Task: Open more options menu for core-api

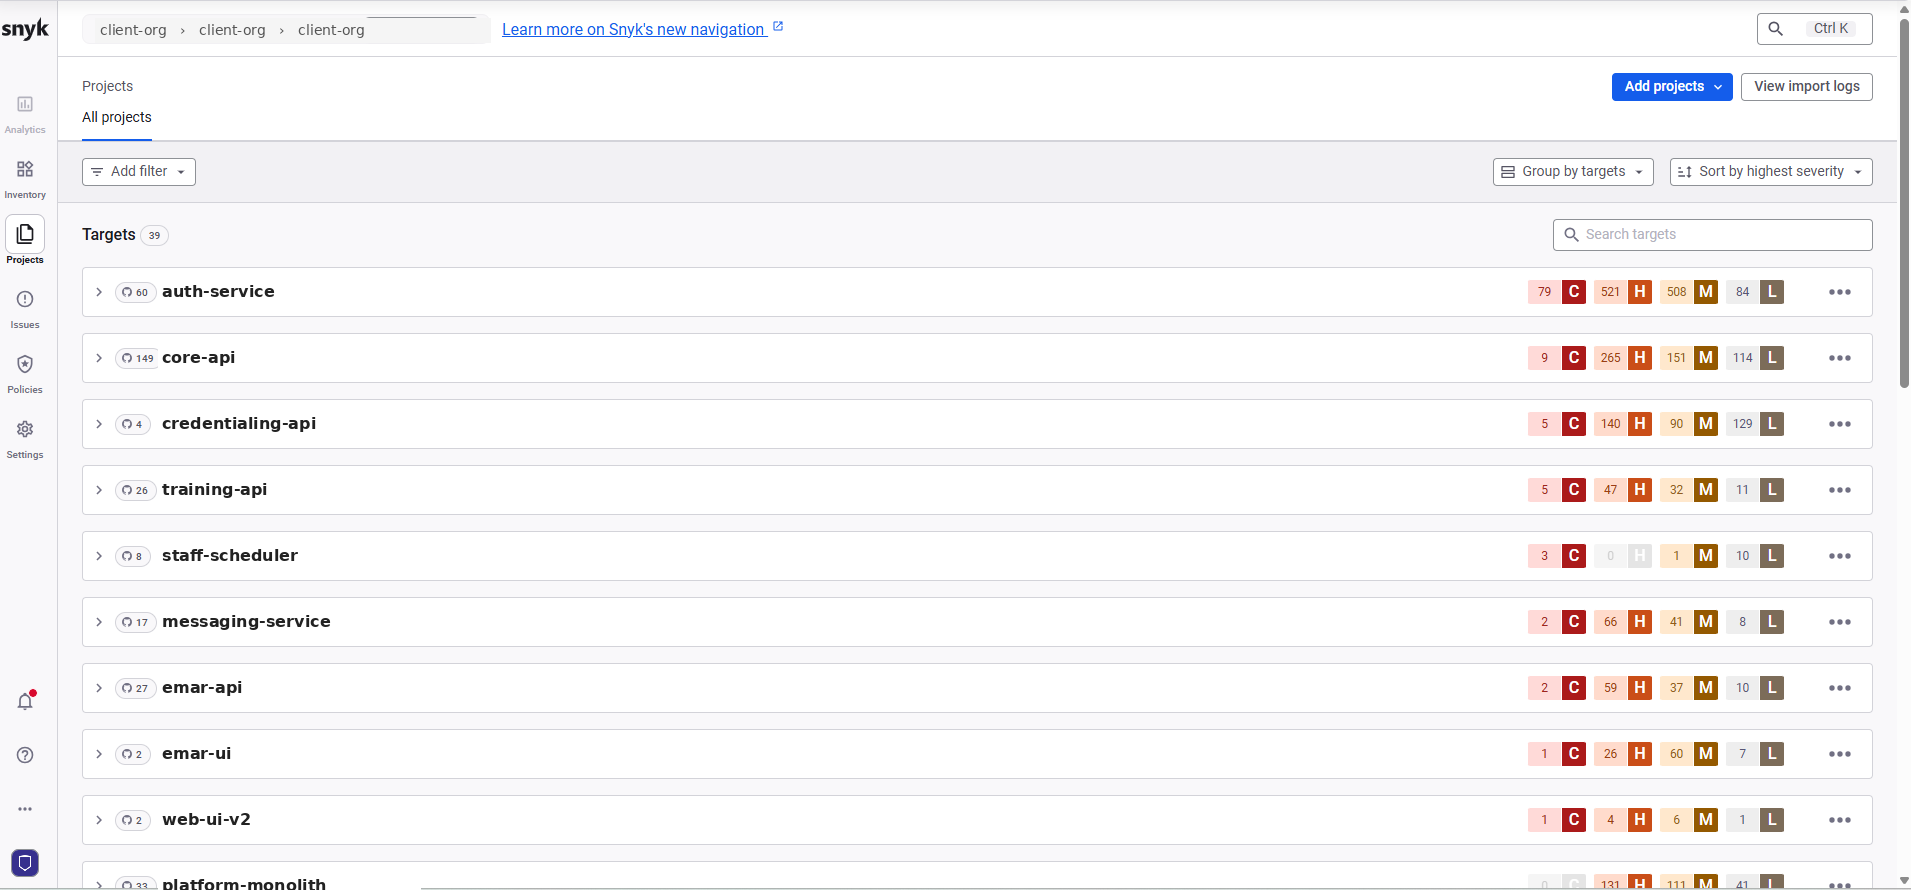Action: click(x=1840, y=358)
